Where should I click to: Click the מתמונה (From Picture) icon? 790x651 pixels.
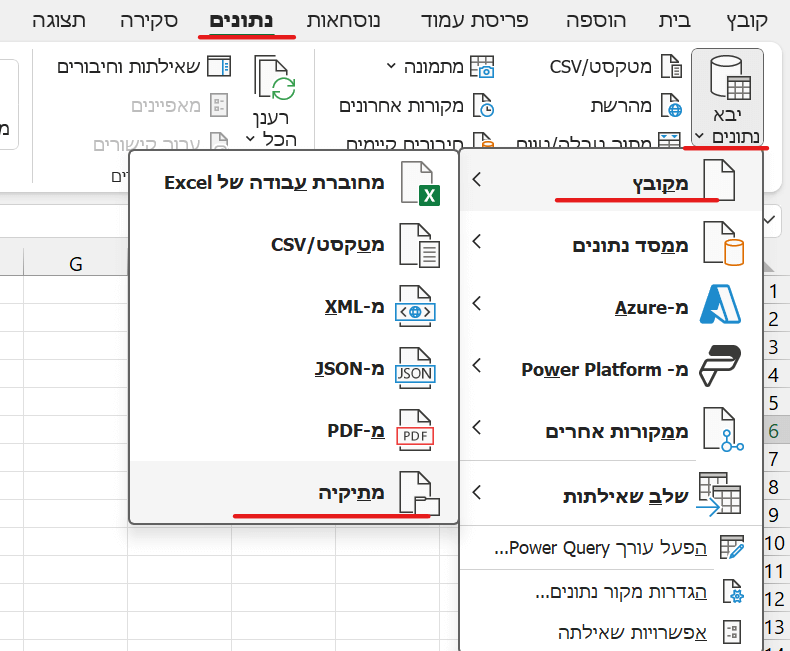pos(482,67)
